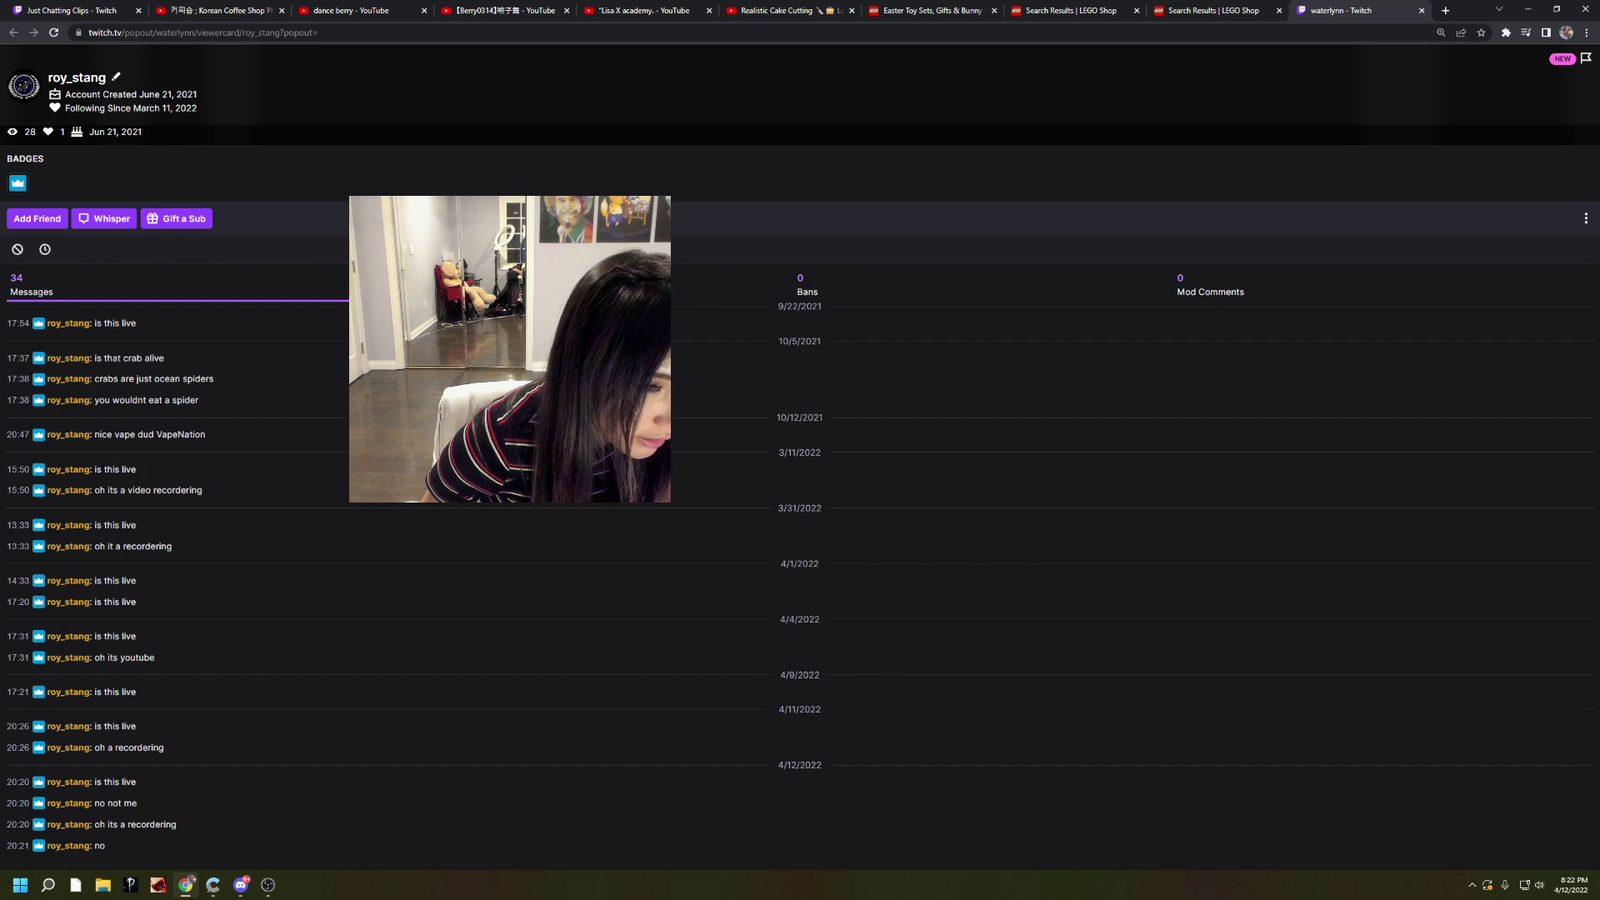Click the heart follower count icon

[x=48, y=132]
